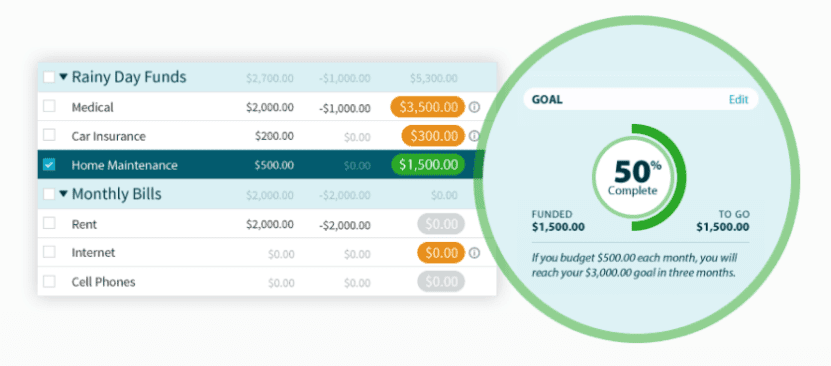Click info icon next to Medical balance

[x=474, y=108]
